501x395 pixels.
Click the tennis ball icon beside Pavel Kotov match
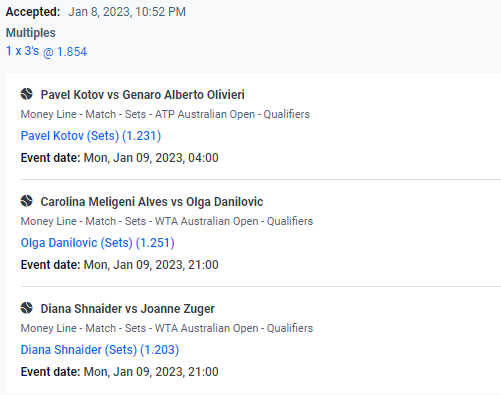(27, 94)
